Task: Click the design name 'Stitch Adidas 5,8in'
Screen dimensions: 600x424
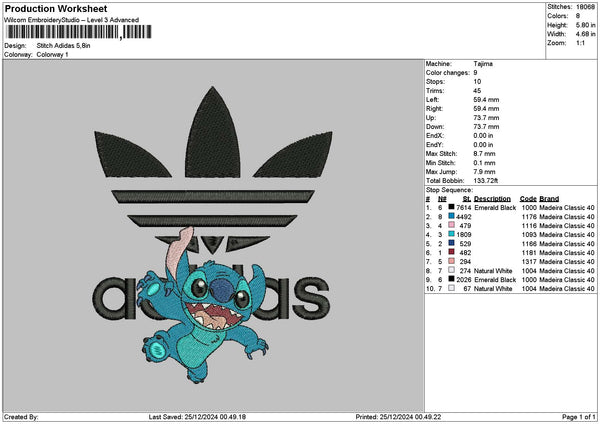Action: point(64,46)
